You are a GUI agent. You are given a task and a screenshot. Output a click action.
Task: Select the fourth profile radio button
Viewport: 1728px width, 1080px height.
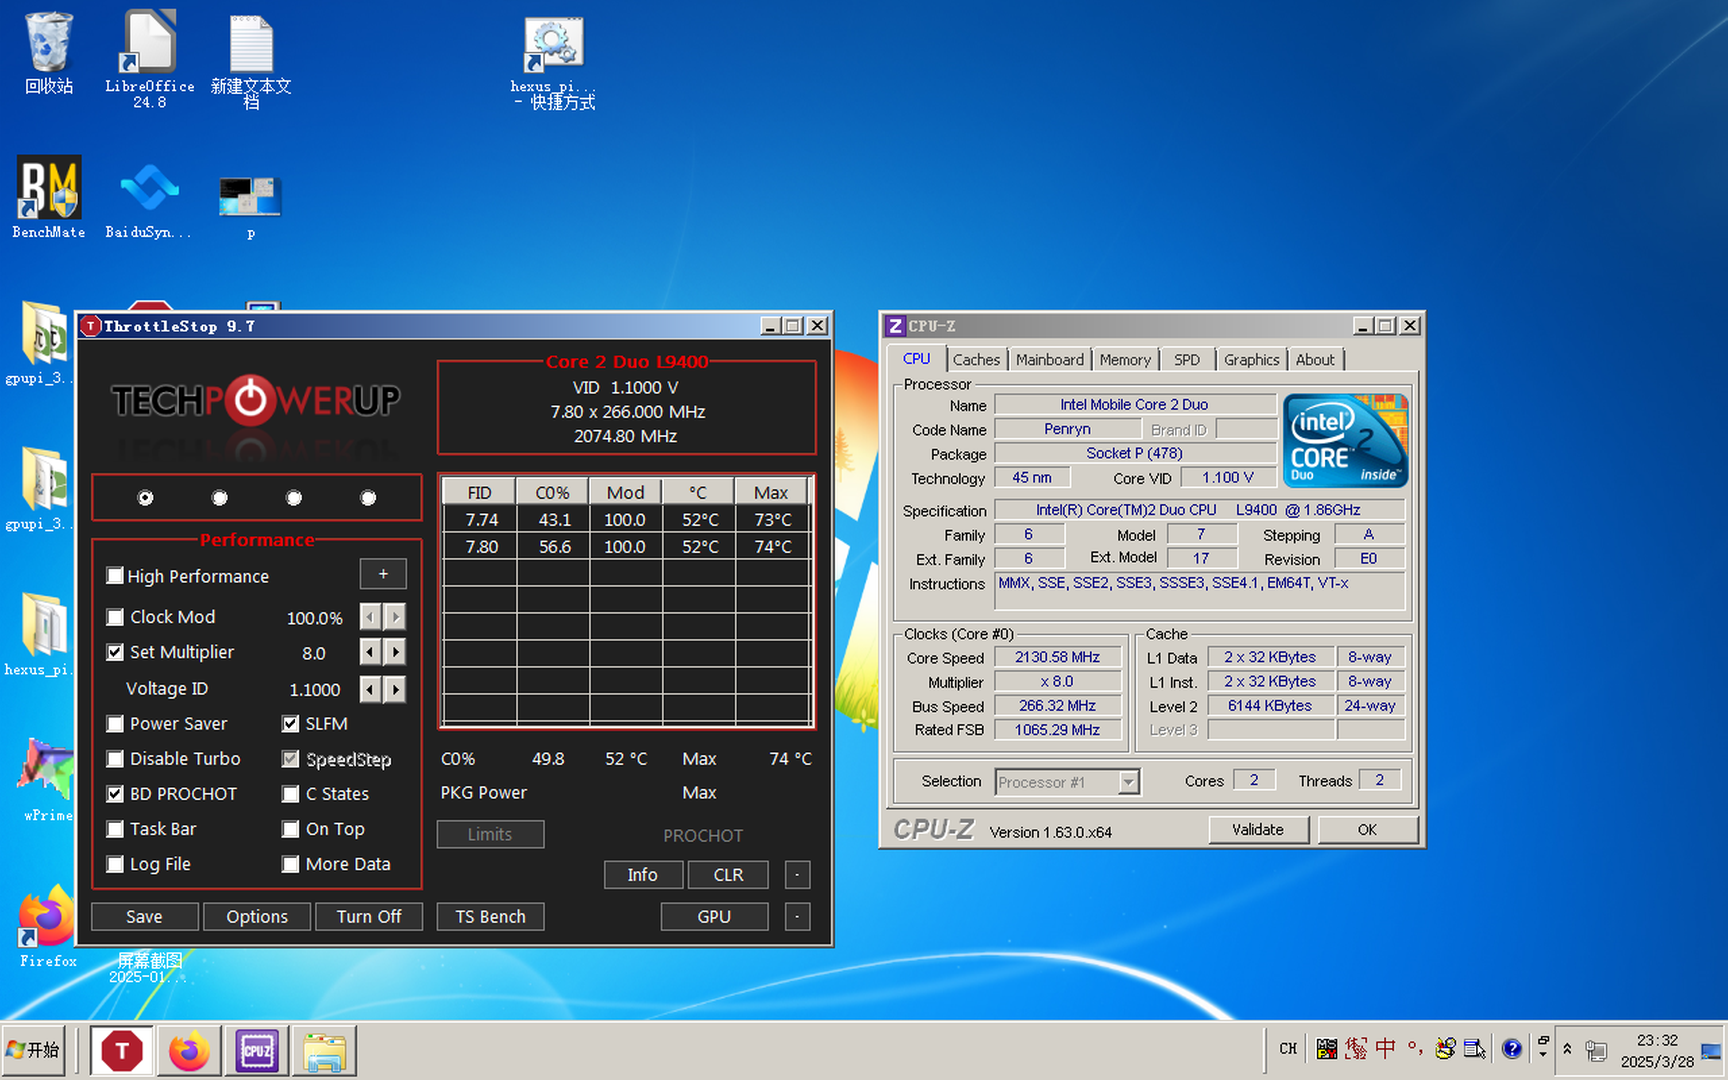click(x=368, y=498)
